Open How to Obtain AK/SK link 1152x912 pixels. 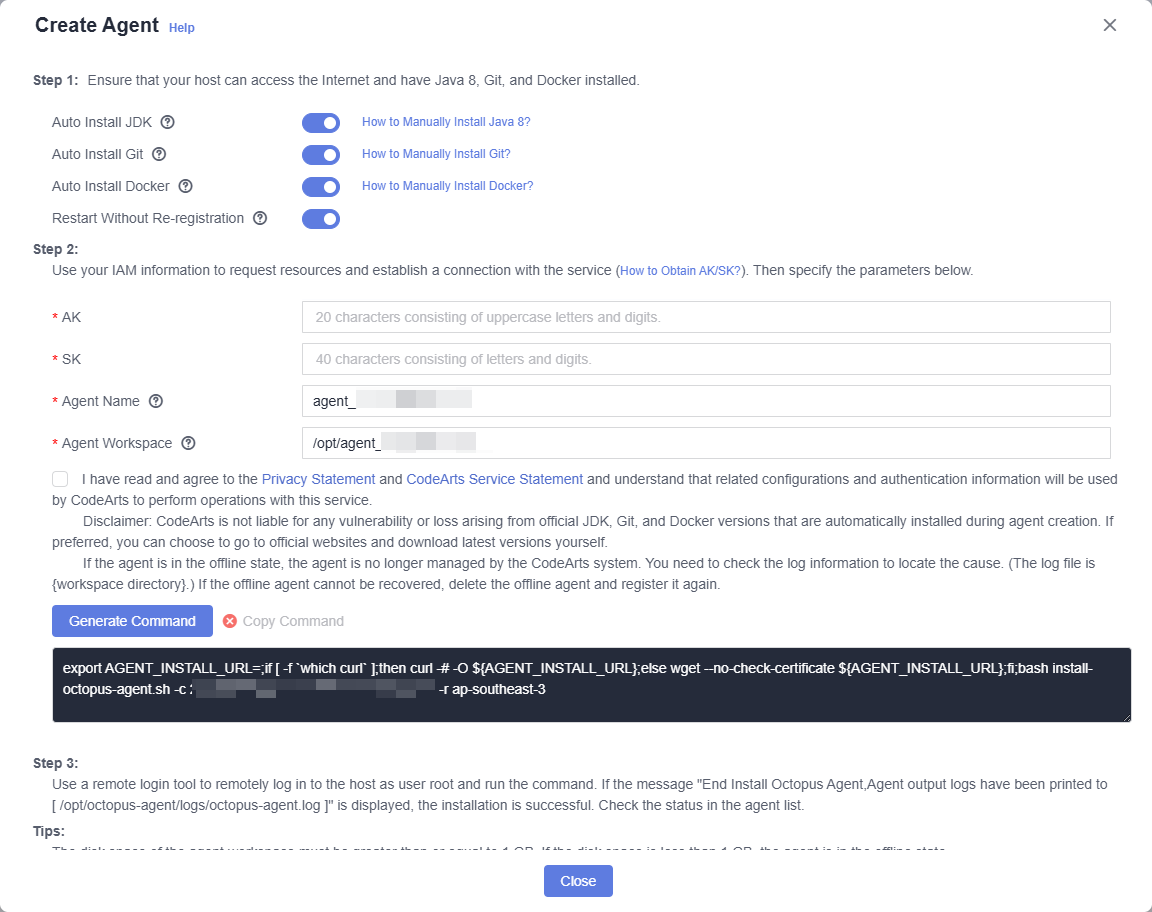point(680,271)
